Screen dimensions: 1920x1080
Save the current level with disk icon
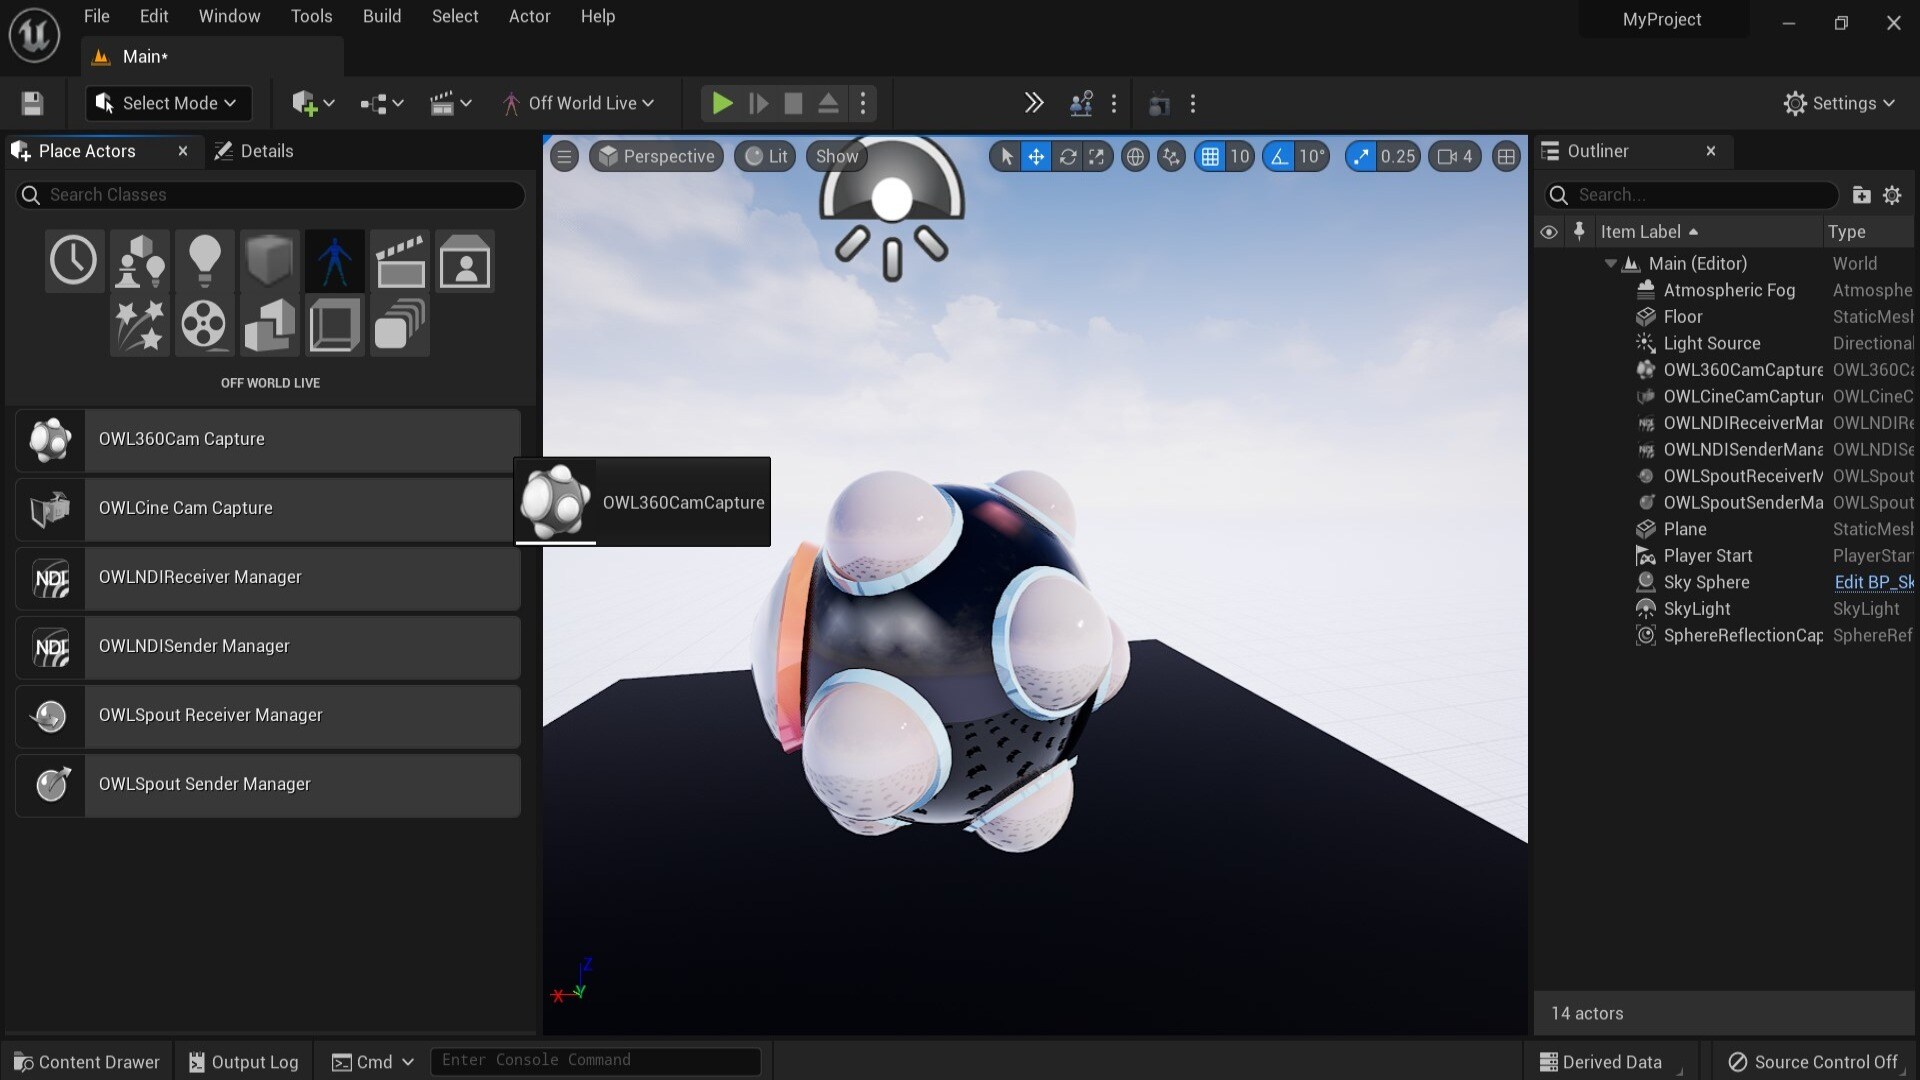coord(32,103)
